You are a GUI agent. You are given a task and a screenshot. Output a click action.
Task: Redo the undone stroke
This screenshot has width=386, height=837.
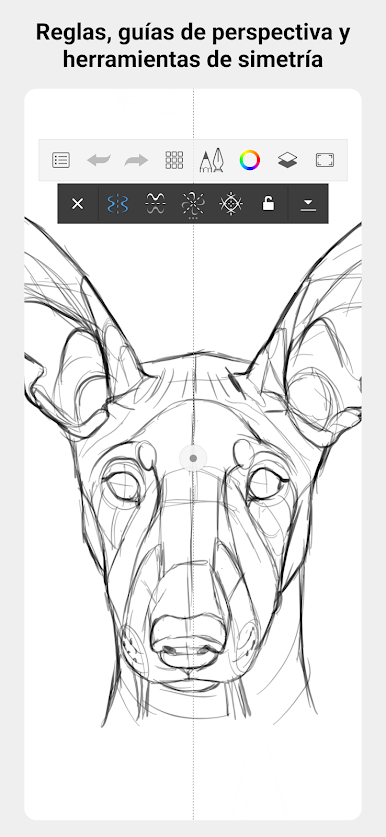tap(136, 160)
